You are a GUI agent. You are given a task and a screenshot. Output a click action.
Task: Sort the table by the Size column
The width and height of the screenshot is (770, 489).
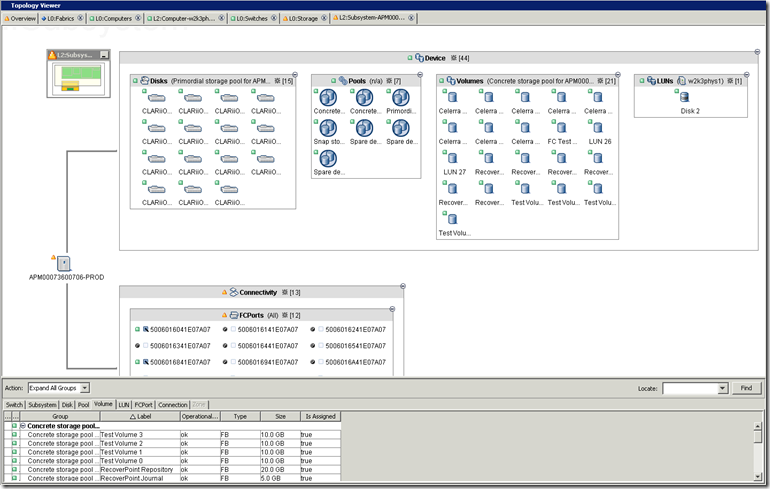[280, 416]
